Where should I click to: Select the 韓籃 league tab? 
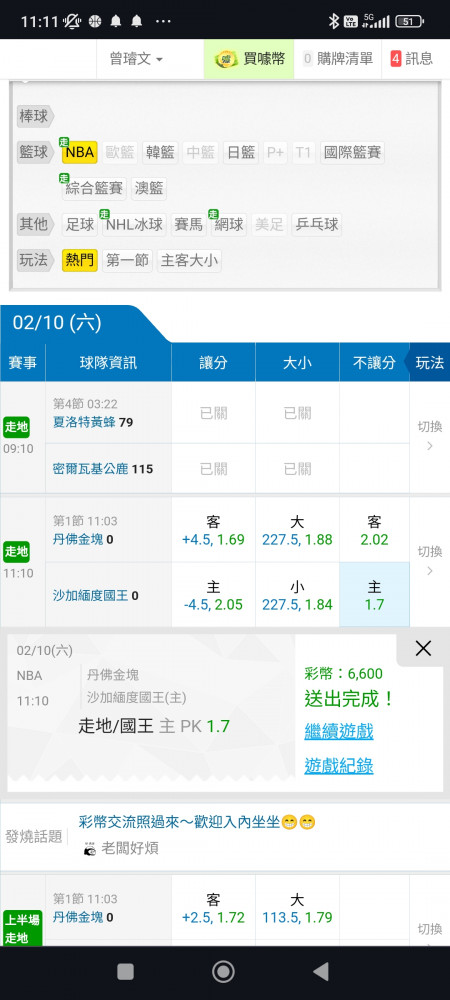coord(160,153)
